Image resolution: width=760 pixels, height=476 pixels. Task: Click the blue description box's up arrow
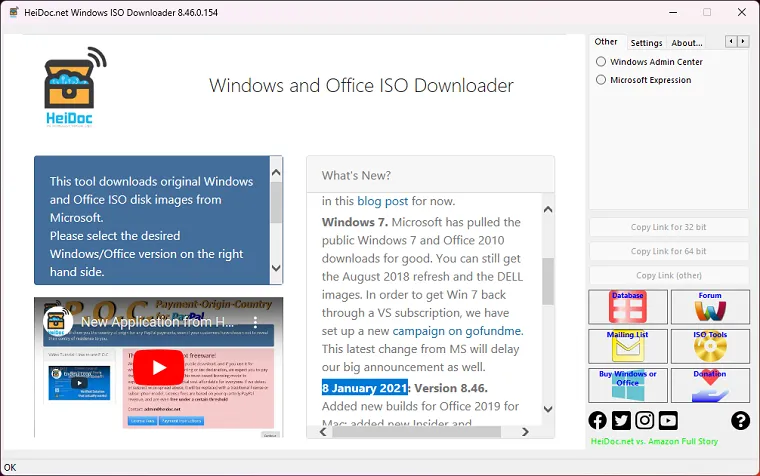(276, 173)
